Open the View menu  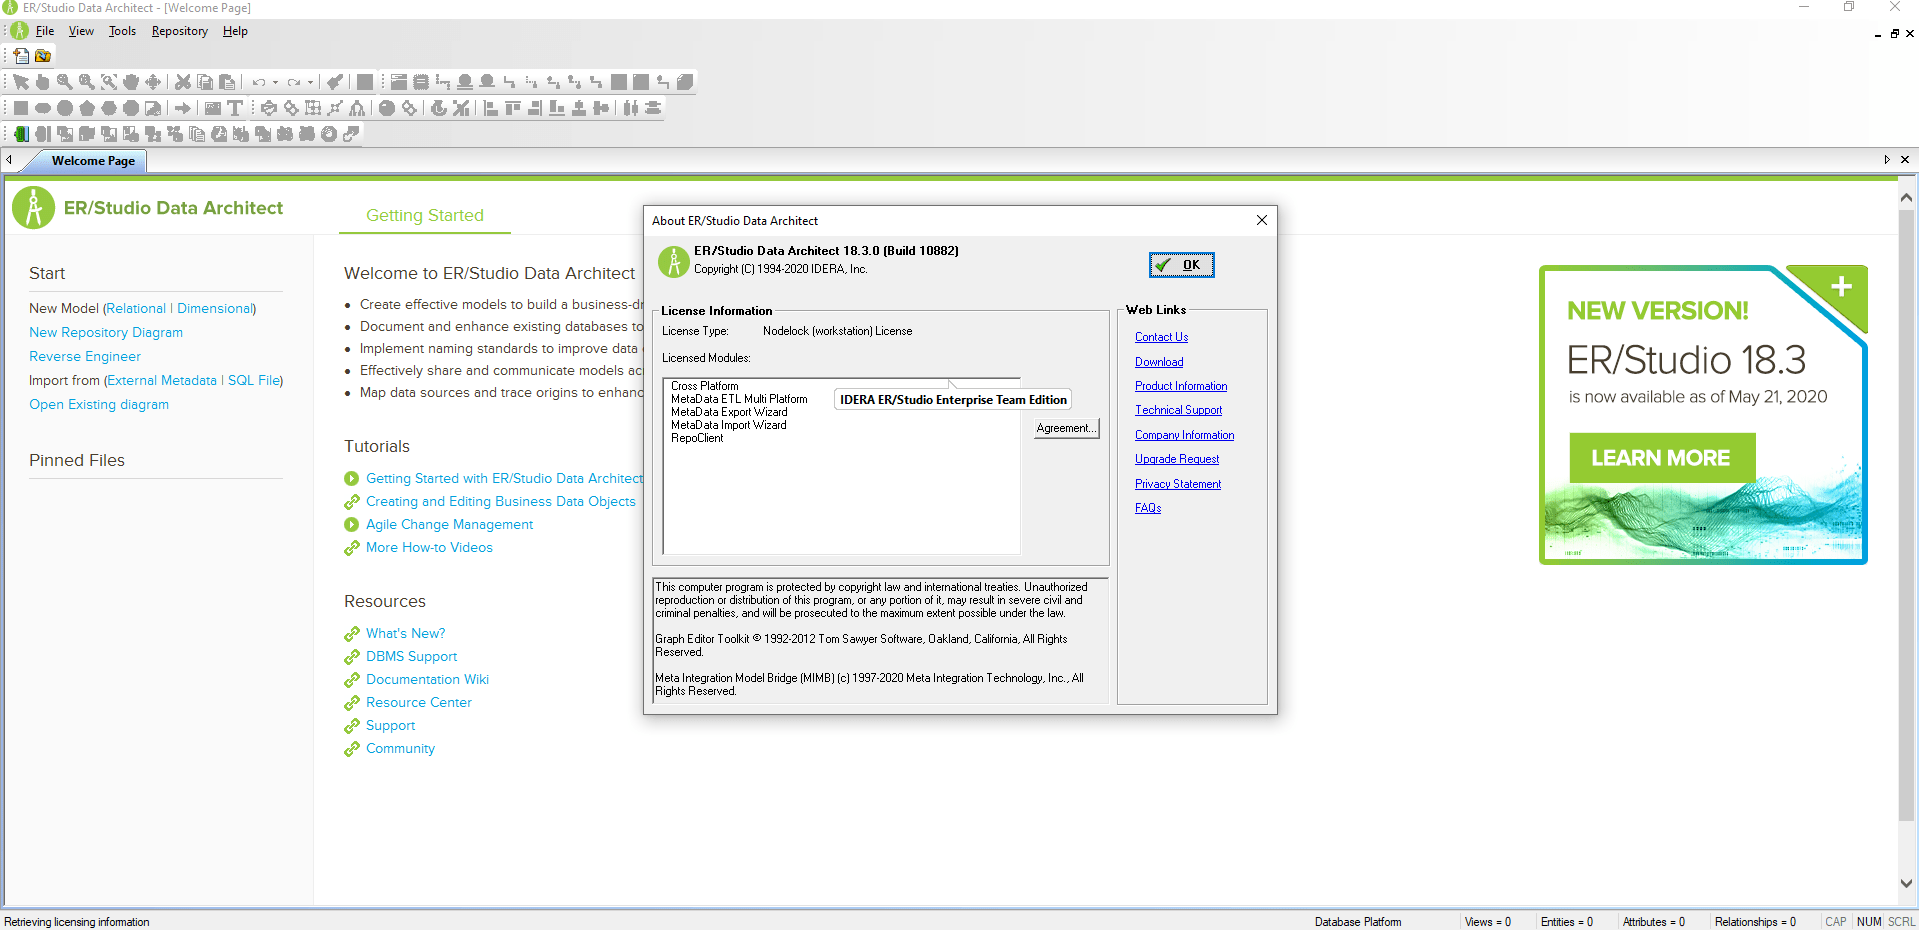click(81, 31)
